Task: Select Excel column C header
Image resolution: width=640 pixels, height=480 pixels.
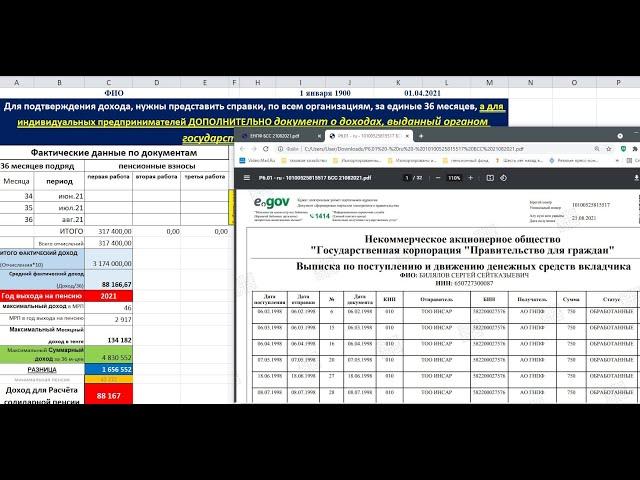Action: pyautogui.click(x=109, y=82)
